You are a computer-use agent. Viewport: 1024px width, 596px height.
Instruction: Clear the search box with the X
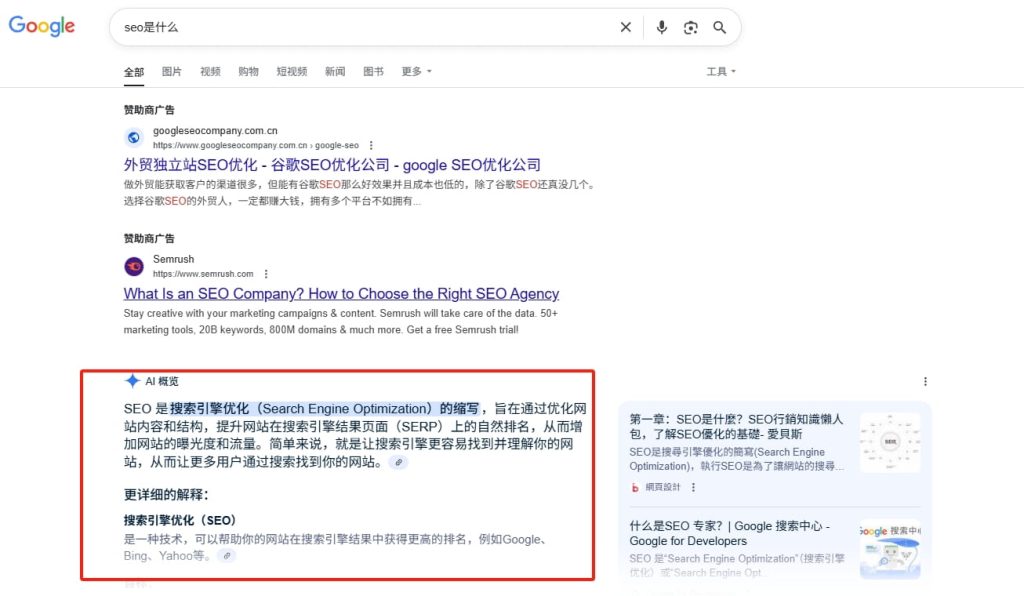(x=625, y=27)
